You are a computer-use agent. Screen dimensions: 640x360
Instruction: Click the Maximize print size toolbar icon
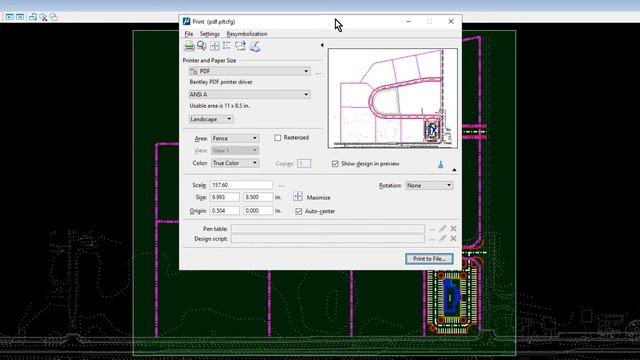[215, 46]
